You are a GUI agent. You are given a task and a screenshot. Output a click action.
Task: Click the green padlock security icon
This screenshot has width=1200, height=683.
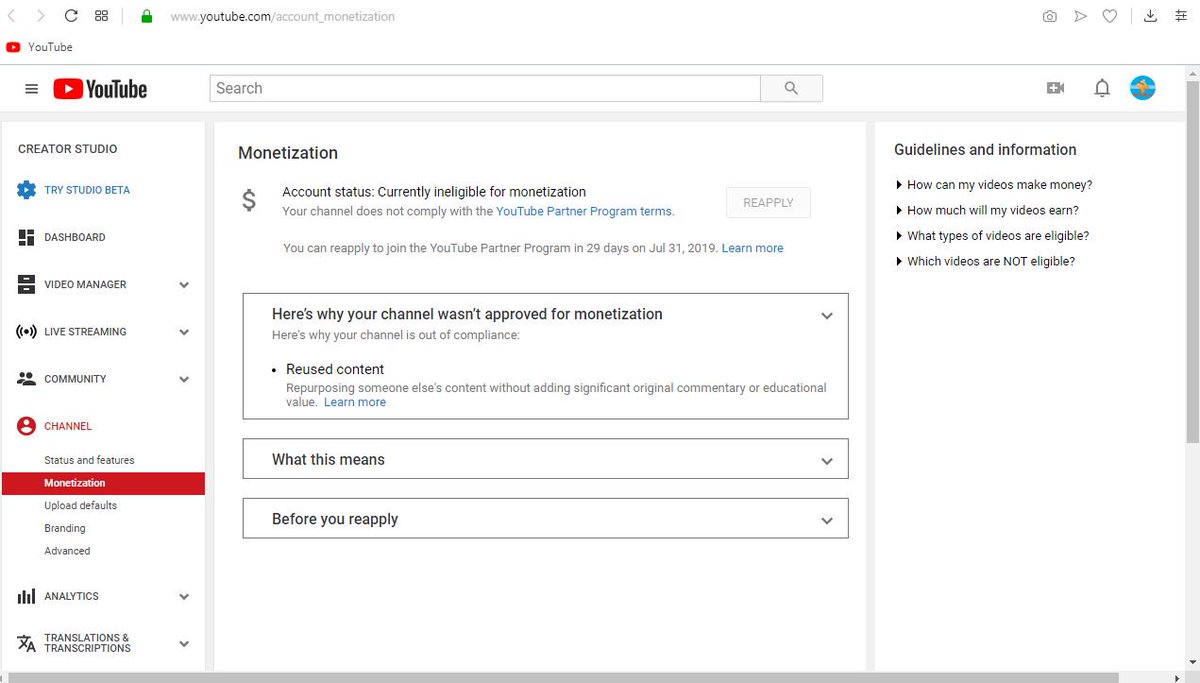[x=146, y=16]
